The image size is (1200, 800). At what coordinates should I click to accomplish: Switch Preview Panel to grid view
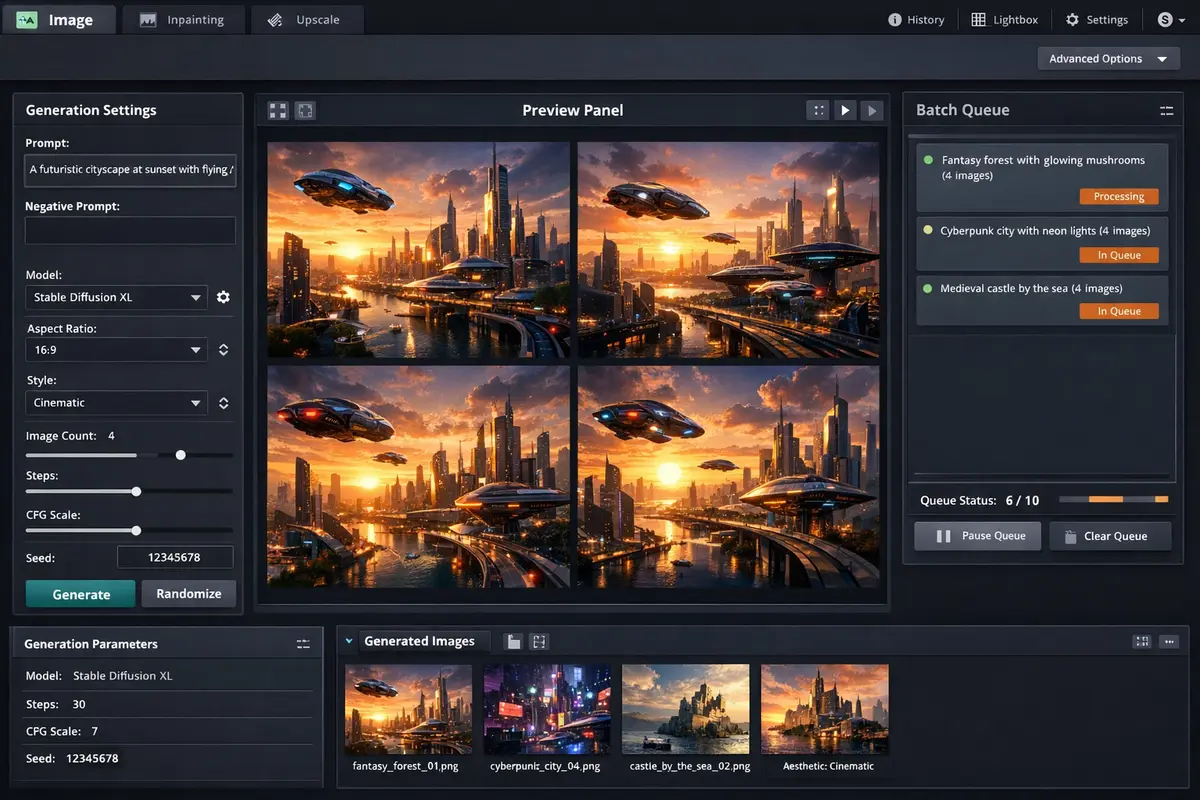(x=278, y=110)
